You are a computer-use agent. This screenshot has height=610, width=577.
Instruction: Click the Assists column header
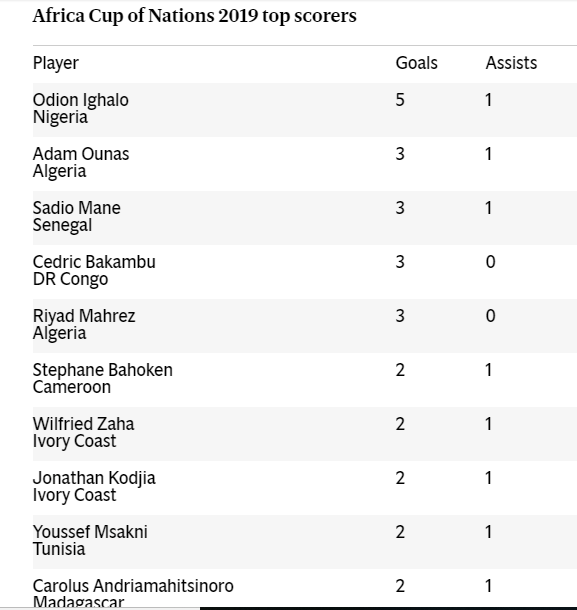pos(511,63)
